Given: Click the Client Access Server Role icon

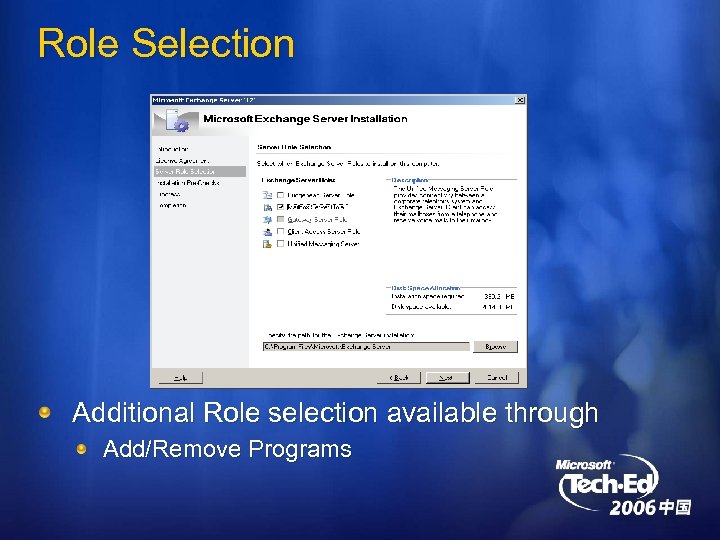Looking at the screenshot, I should coord(267,232).
